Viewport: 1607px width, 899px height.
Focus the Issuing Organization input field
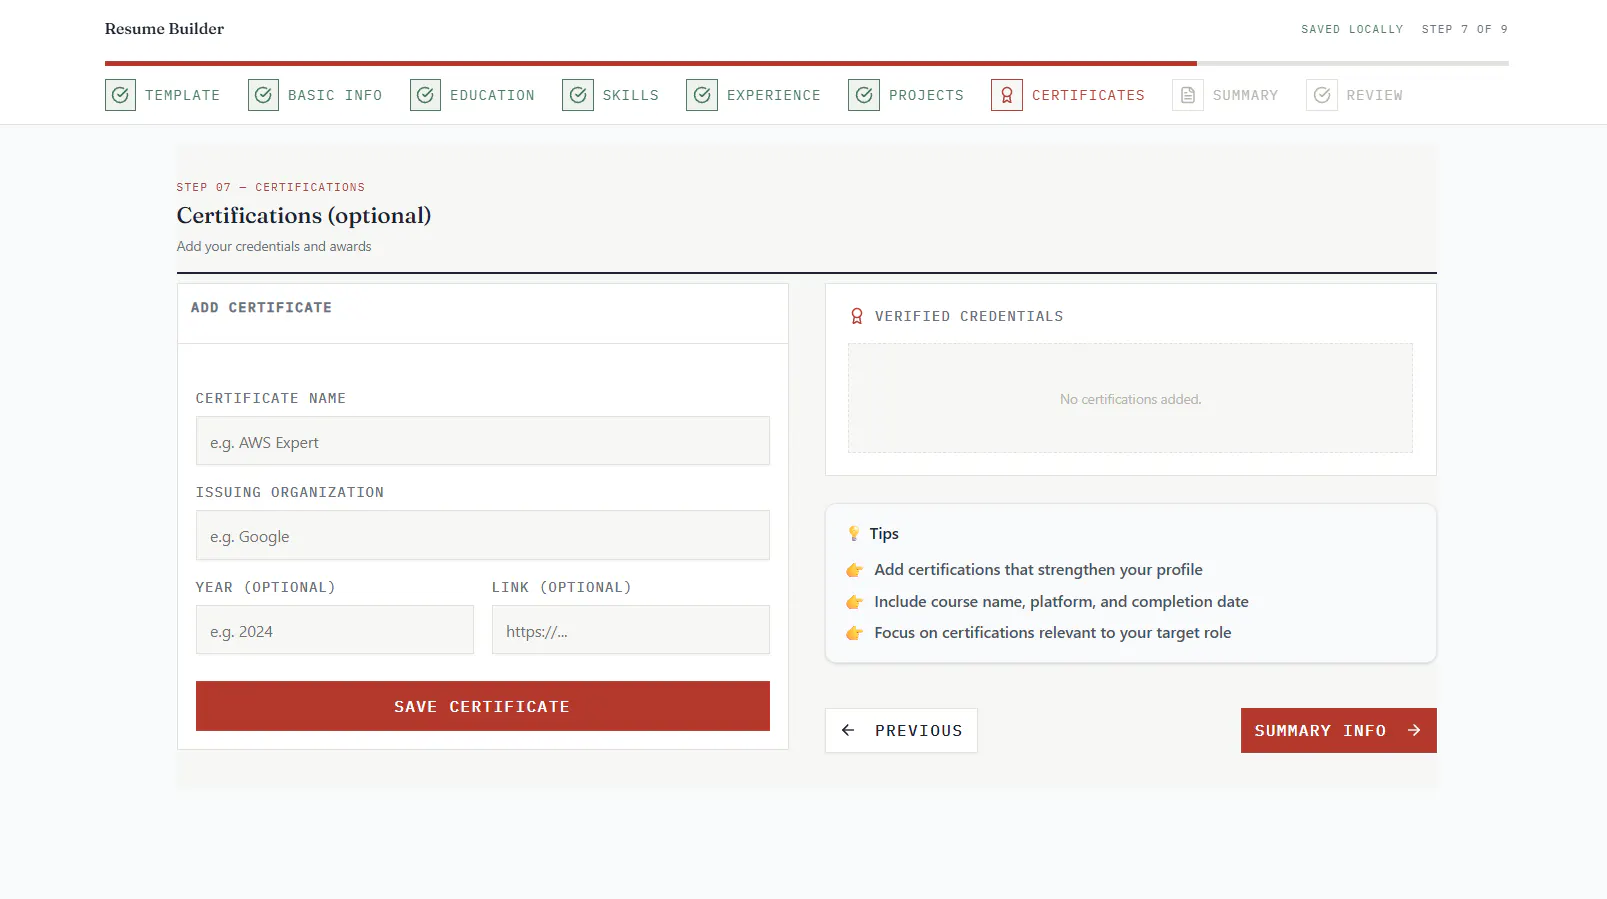point(483,536)
